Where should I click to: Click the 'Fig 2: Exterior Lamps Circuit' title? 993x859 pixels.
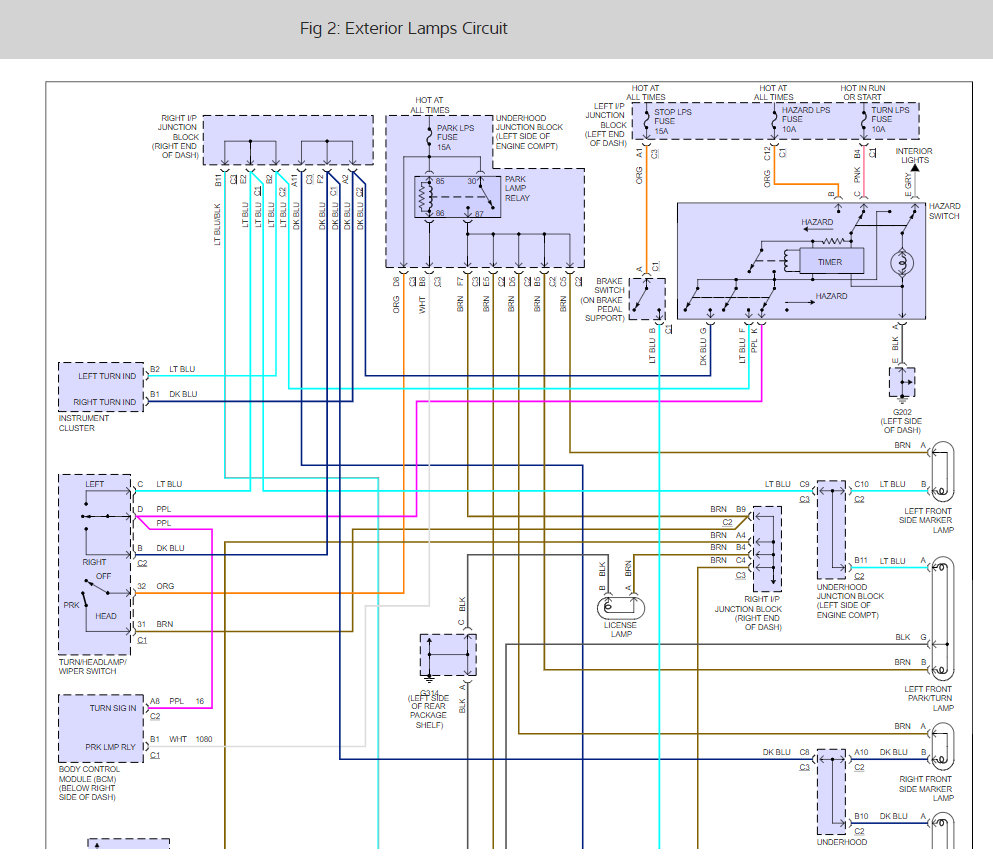tap(403, 29)
